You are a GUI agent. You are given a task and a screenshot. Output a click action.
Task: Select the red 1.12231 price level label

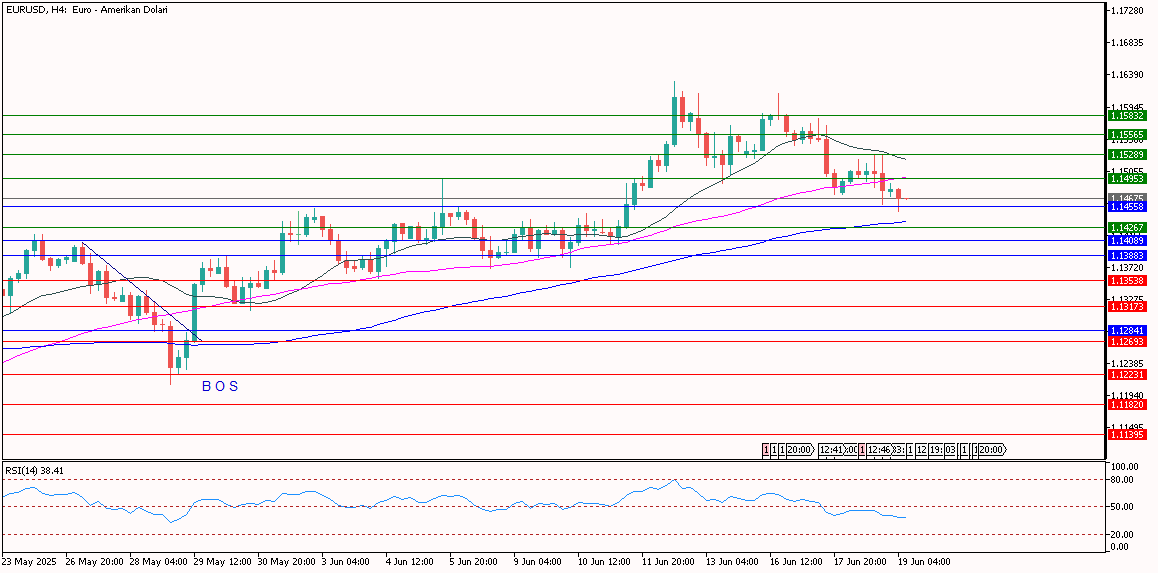tap(1127, 374)
